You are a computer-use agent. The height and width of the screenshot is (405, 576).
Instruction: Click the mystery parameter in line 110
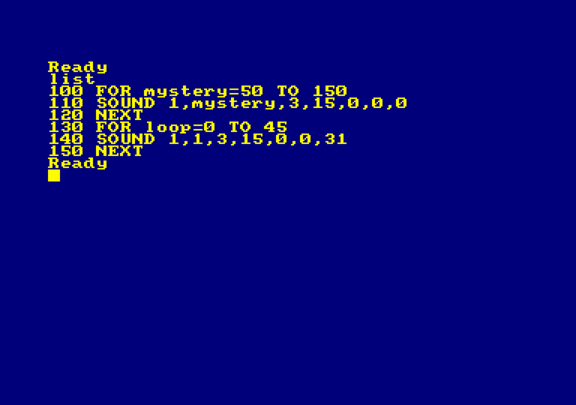click(x=233, y=104)
